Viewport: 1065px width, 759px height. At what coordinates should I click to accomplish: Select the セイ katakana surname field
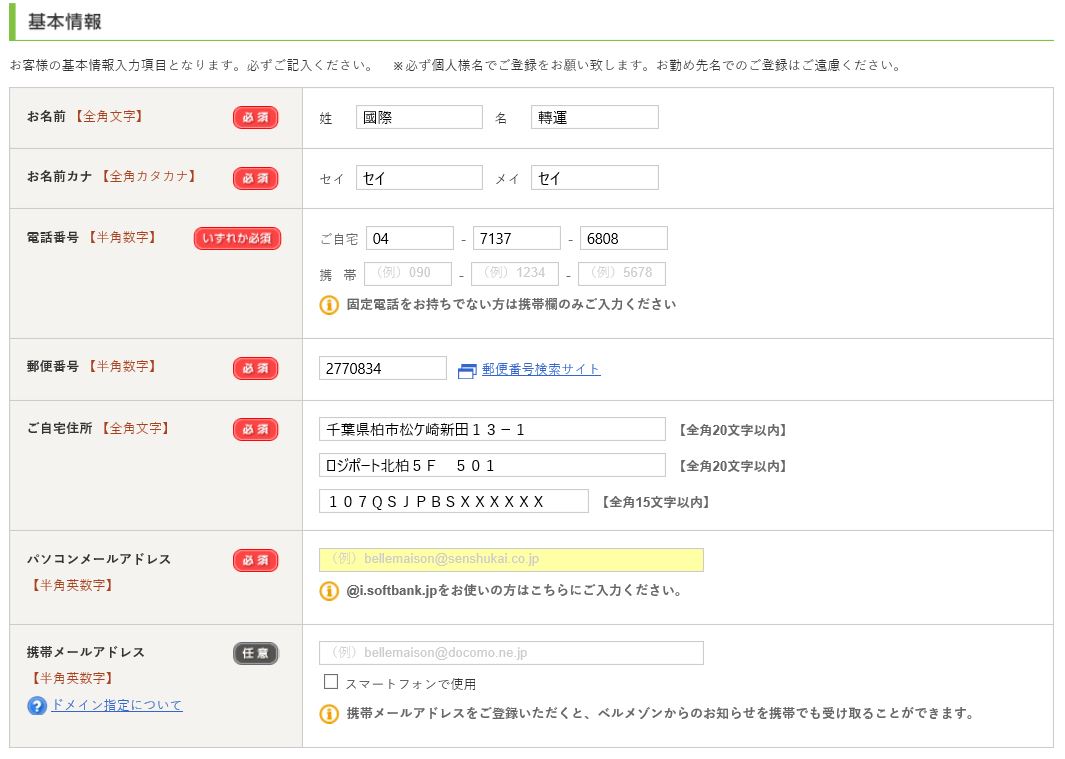(419, 178)
